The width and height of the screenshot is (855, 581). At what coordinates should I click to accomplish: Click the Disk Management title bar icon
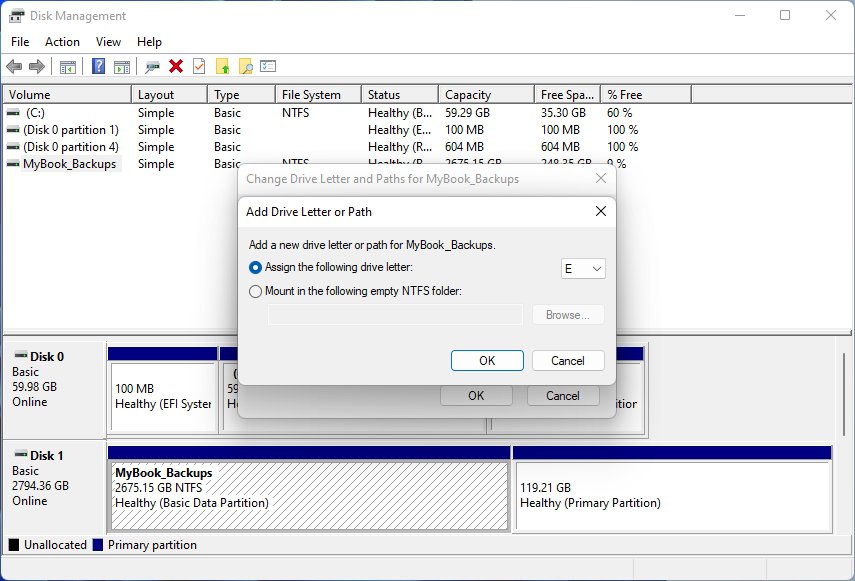pyautogui.click(x=17, y=16)
